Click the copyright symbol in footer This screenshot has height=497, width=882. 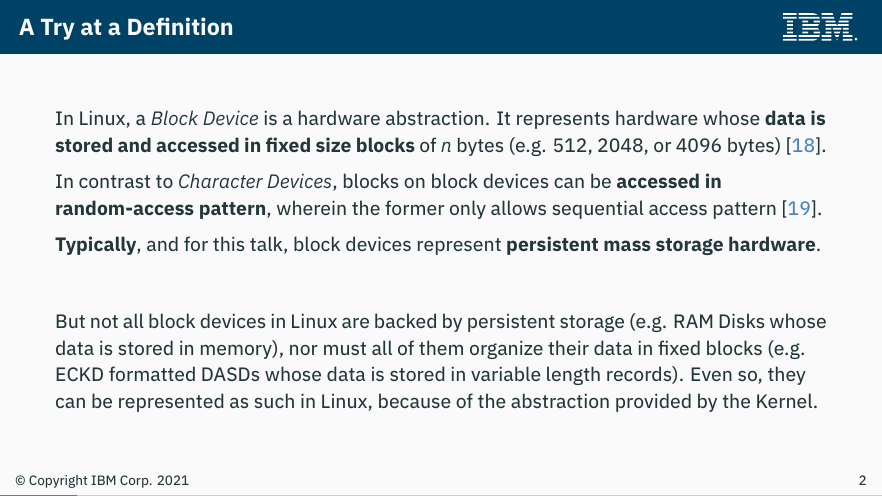pos(20,481)
